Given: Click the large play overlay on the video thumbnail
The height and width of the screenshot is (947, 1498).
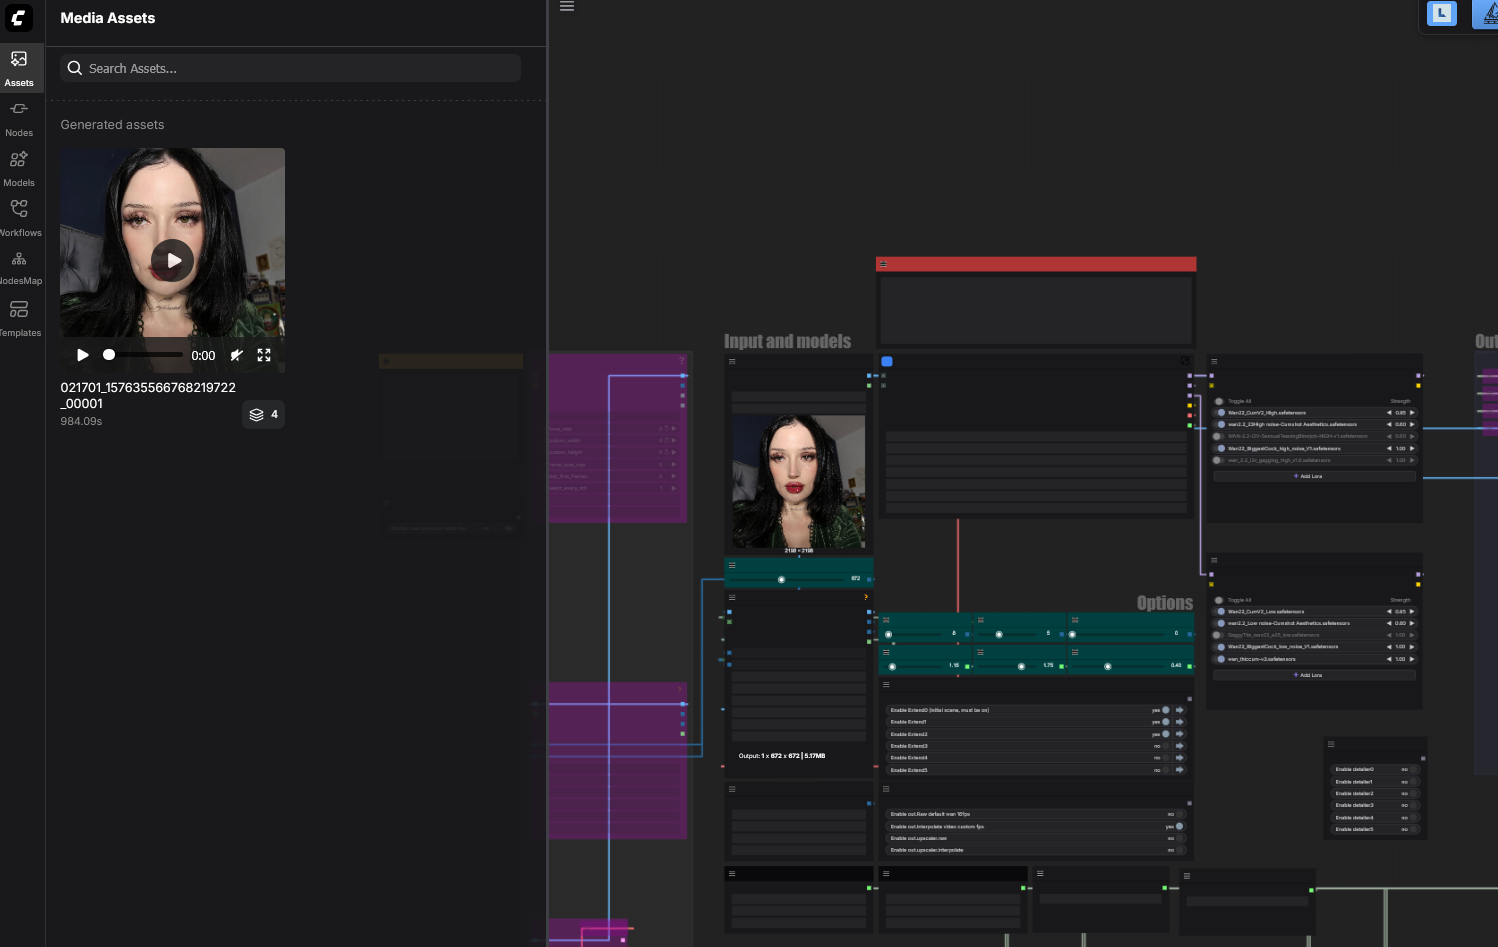Looking at the screenshot, I should 173,260.
